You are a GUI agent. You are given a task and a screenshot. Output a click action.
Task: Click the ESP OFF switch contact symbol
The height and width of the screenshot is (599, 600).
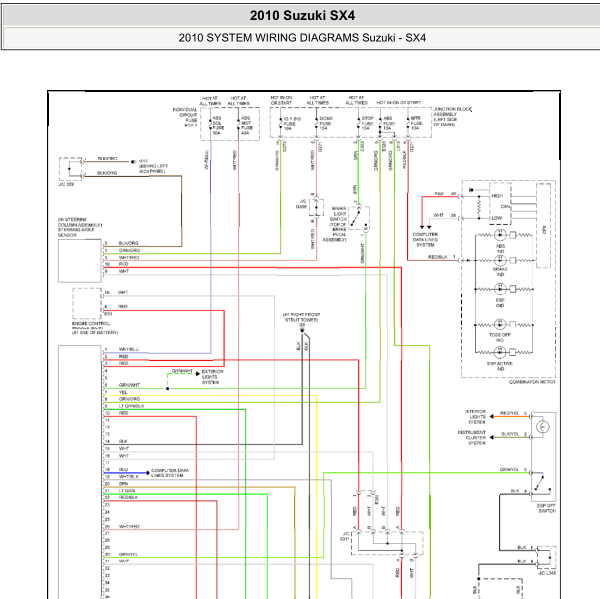543,483
